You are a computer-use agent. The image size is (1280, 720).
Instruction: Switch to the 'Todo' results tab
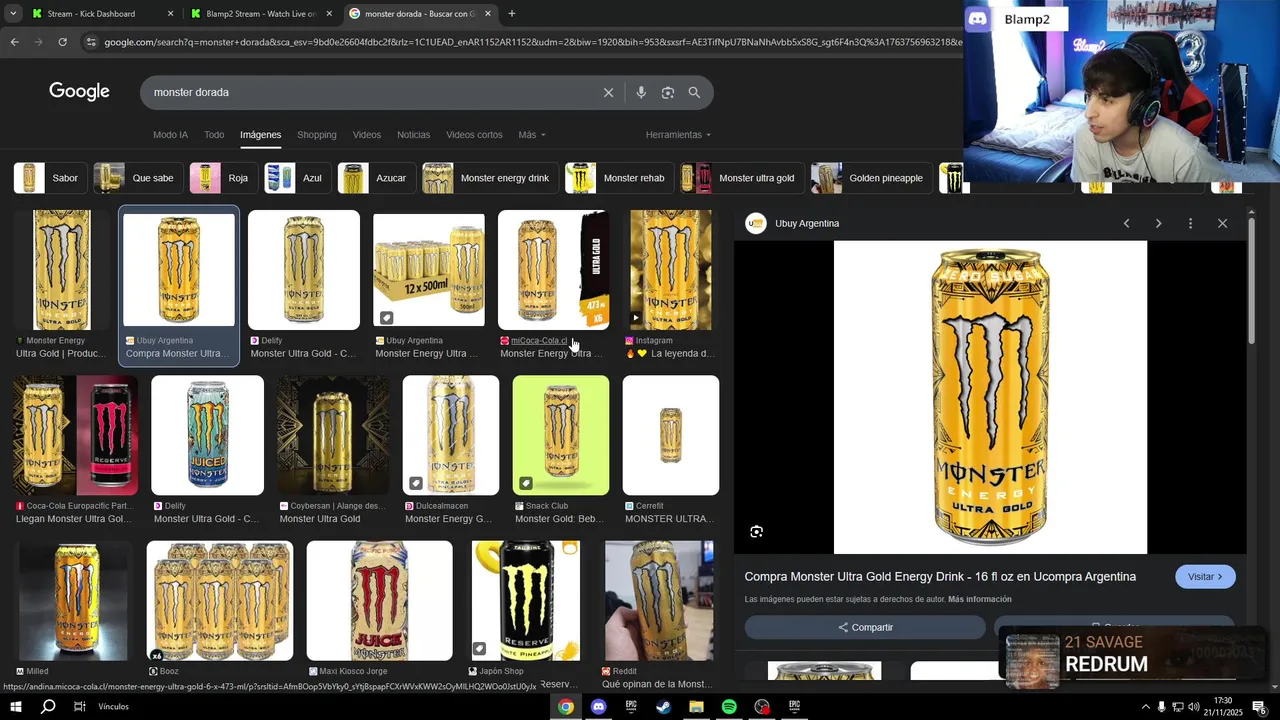coord(214,135)
